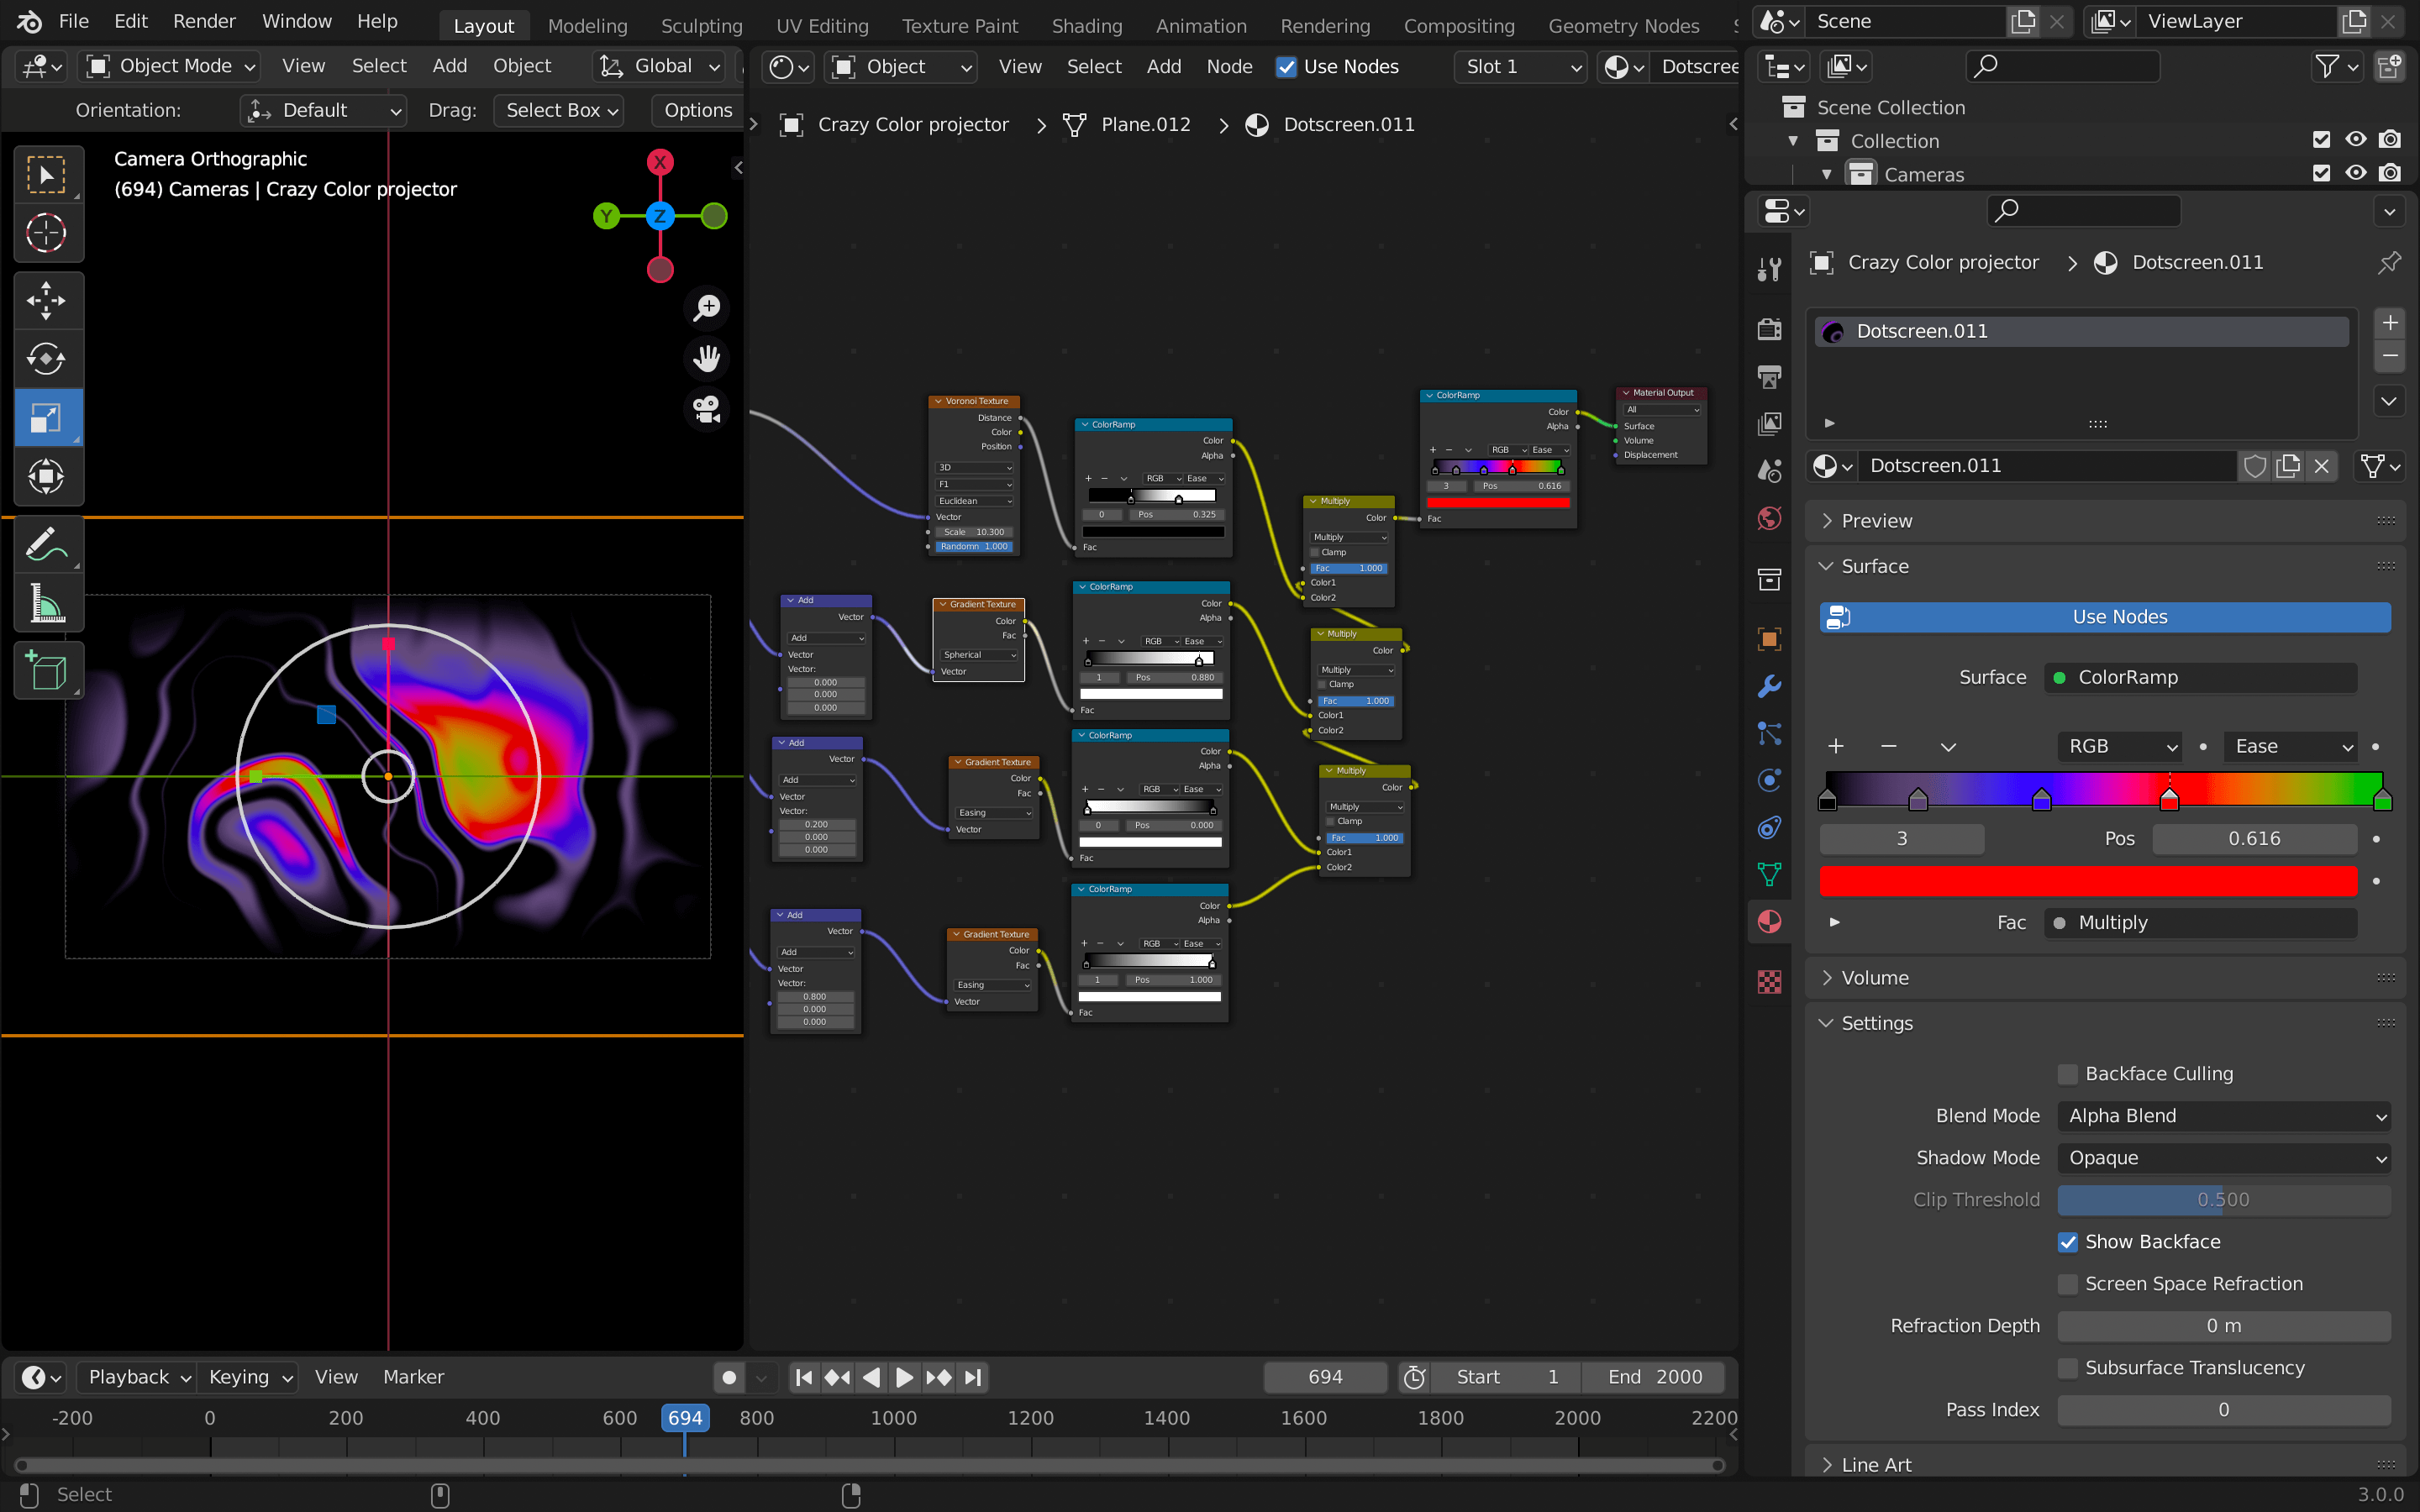Open the Render menu in top bar
The height and width of the screenshot is (1512, 2420).
204,21
